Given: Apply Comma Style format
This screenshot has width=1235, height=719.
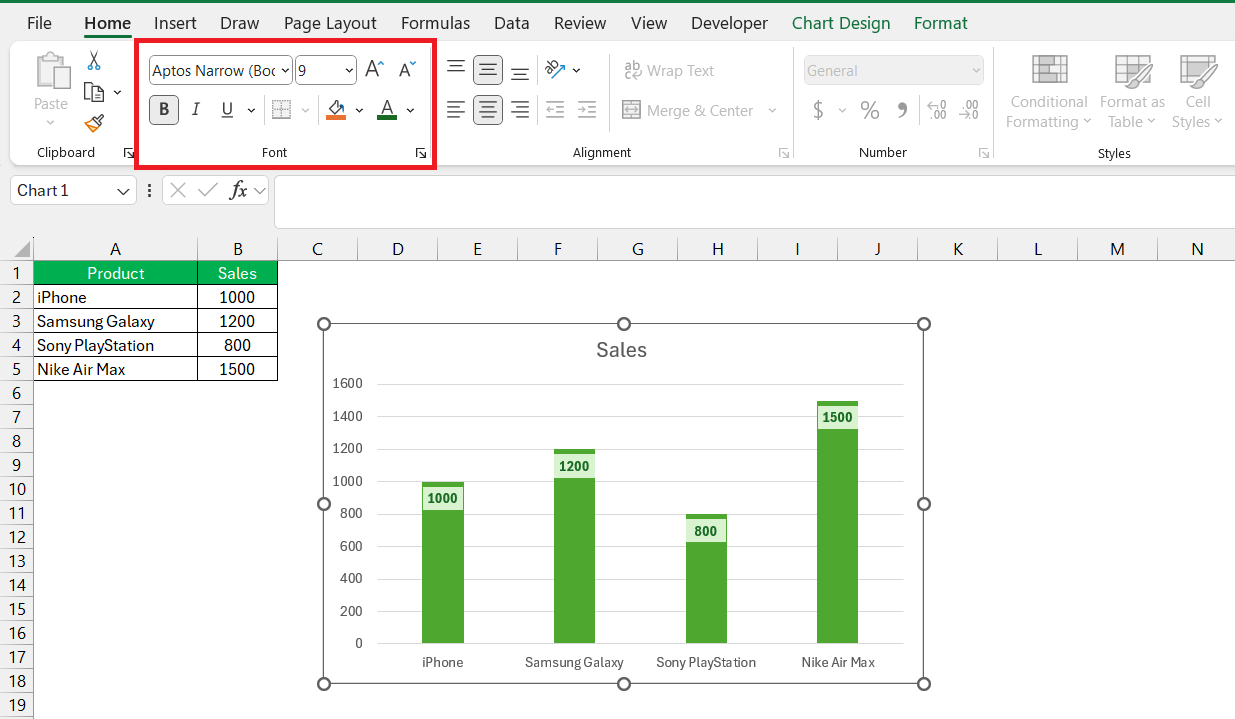Looking at the screenshot, I should coord(902,110).
